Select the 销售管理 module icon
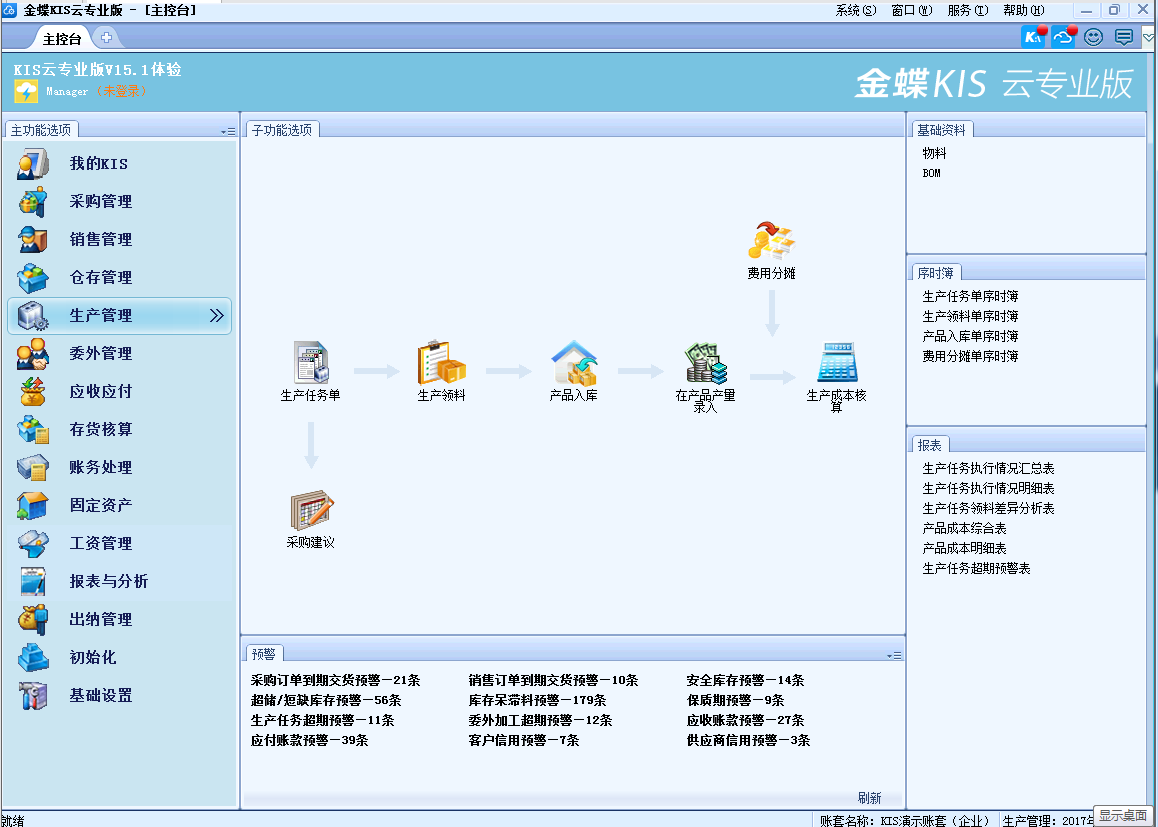Screen dimensions: 1158x827 click(33, 239)
